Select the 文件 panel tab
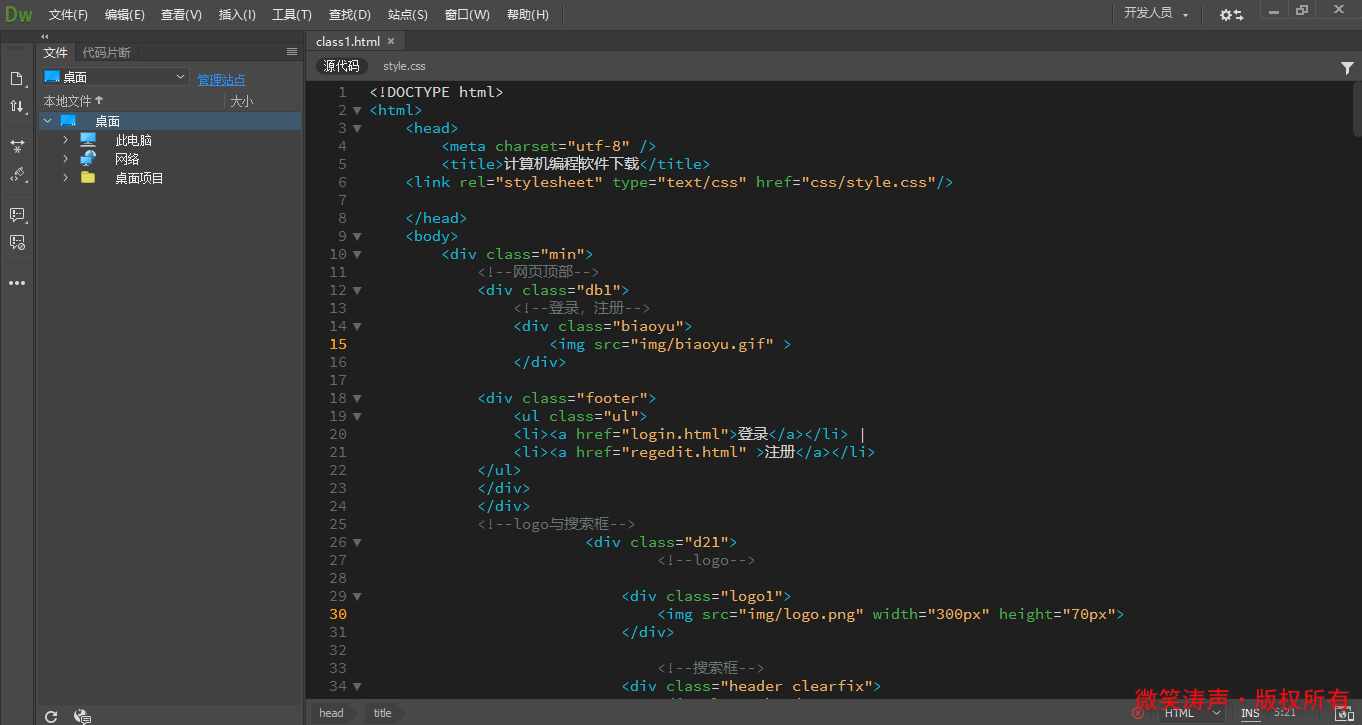 tap(55, 52)
